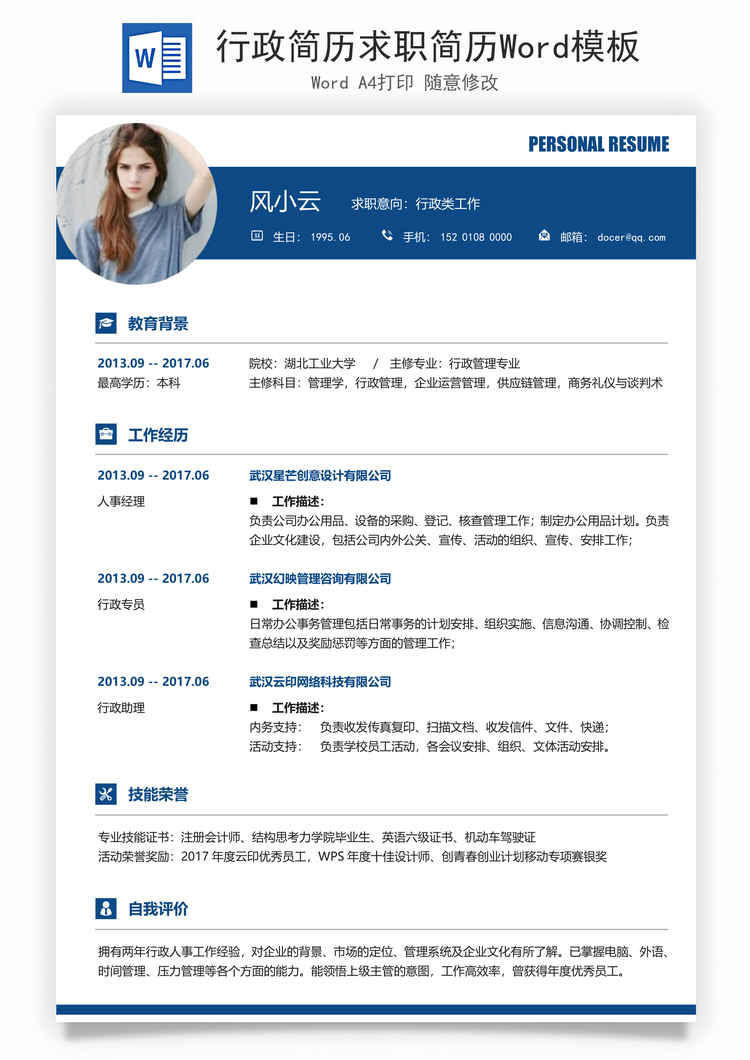Image resolution: width=750 pixels, height=1060 pixels.
Task: Click the job title 行政助理
Action: point(121,708)
